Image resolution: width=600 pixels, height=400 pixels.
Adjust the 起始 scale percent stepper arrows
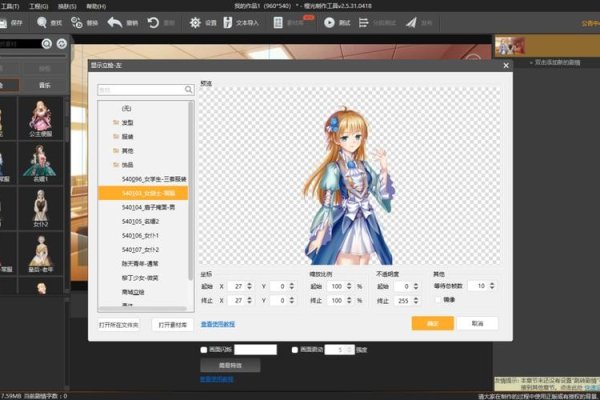point(349,286)
